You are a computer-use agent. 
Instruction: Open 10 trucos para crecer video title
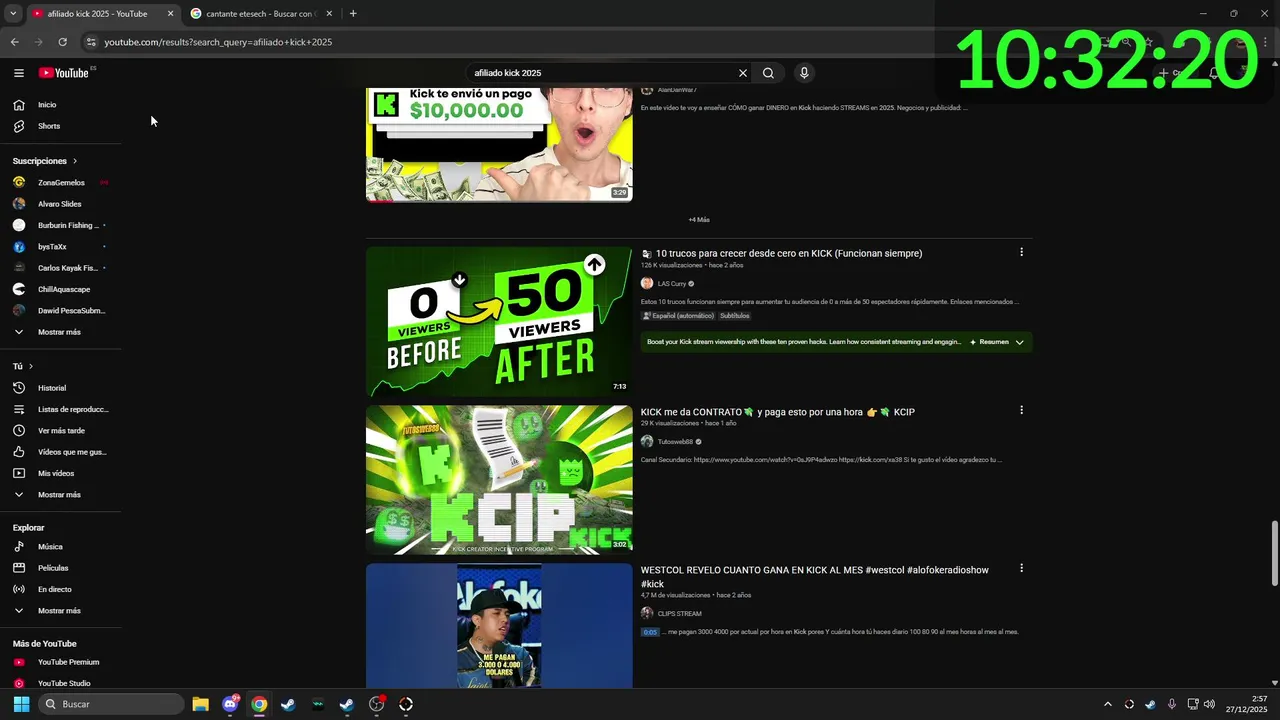(789, 253)
